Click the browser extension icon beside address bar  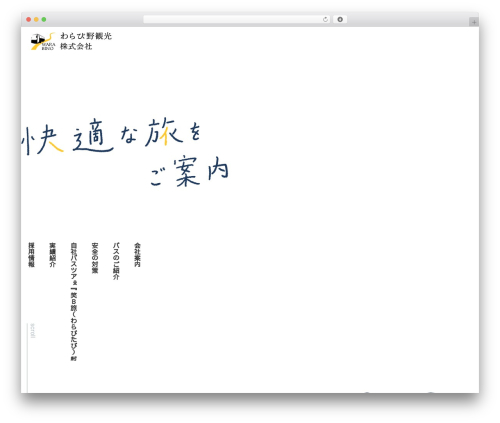(x=340, y=20)
